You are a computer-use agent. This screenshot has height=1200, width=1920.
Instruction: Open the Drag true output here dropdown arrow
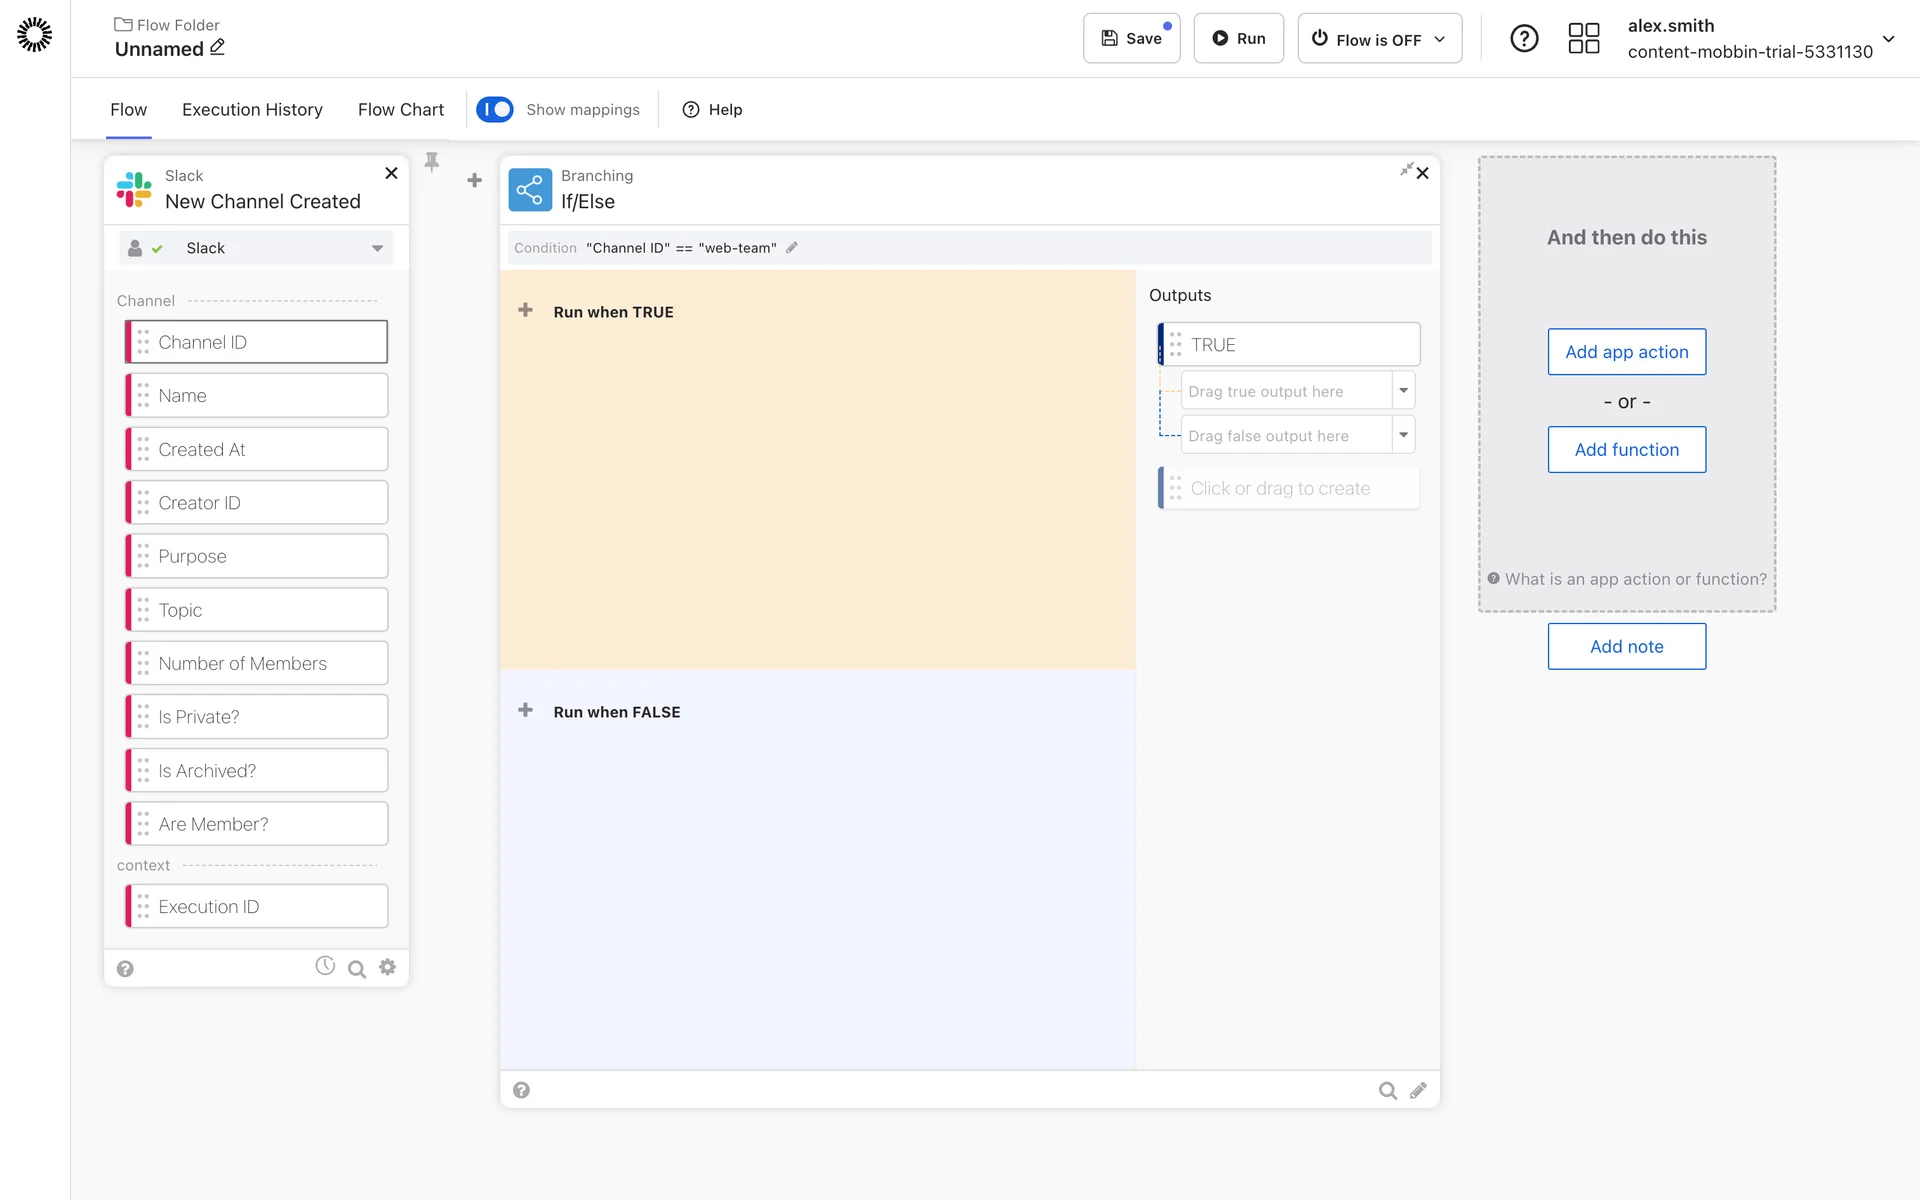click(1403, 391)
